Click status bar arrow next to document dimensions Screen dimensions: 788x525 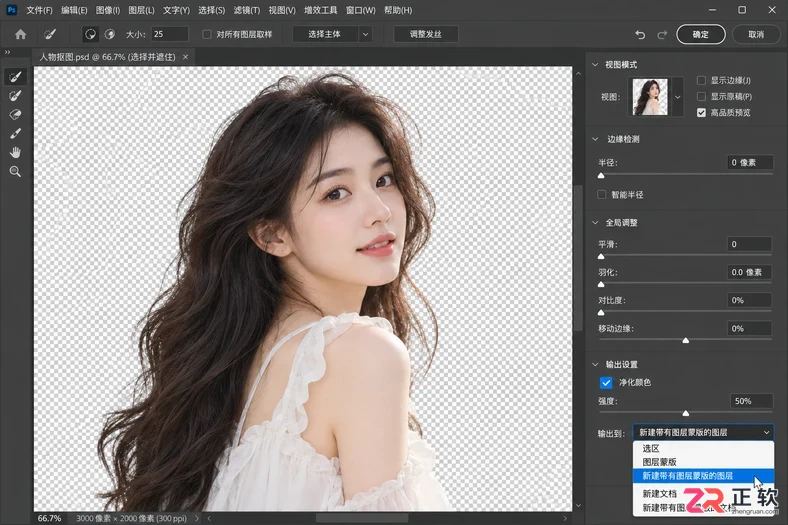pyautogui.click(x=196, y=518)
